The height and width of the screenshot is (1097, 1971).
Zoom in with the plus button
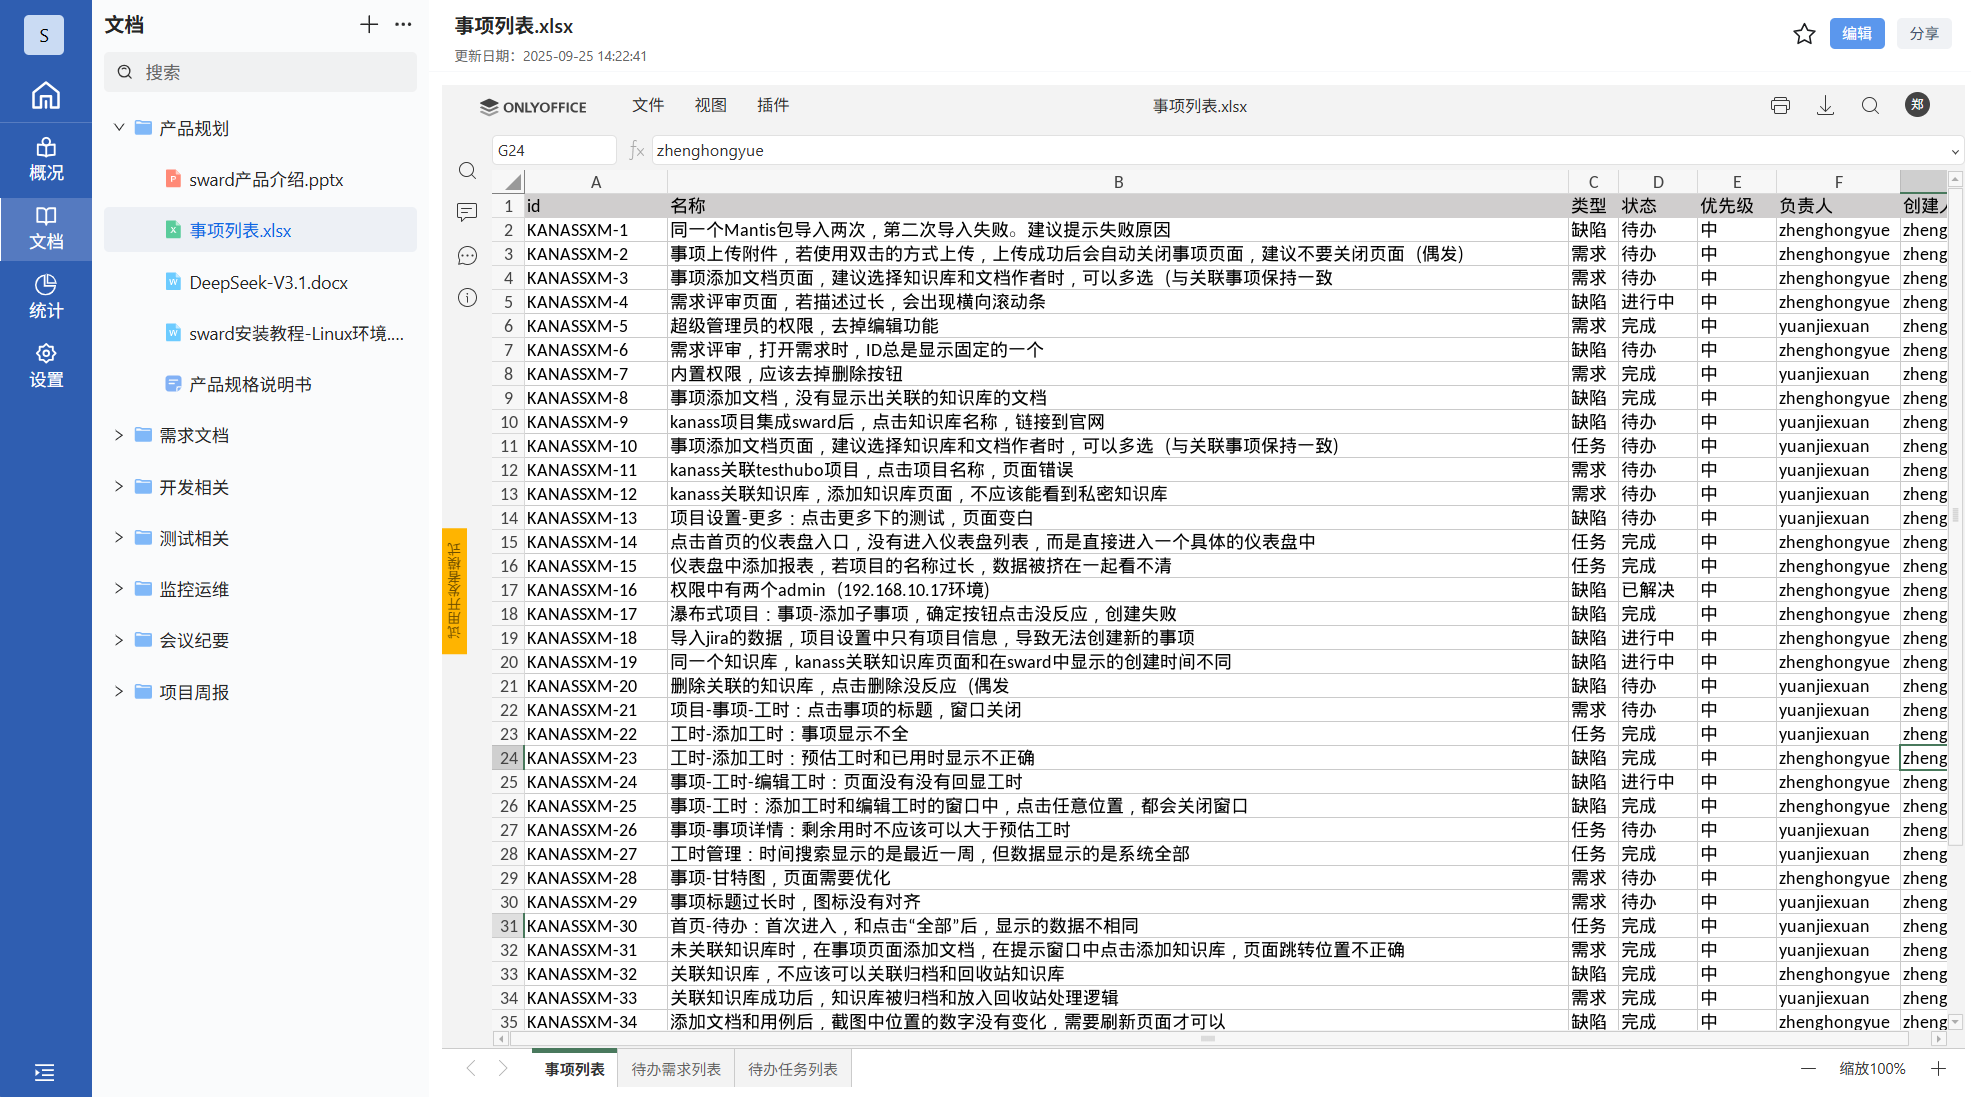pos(1938,1069)
